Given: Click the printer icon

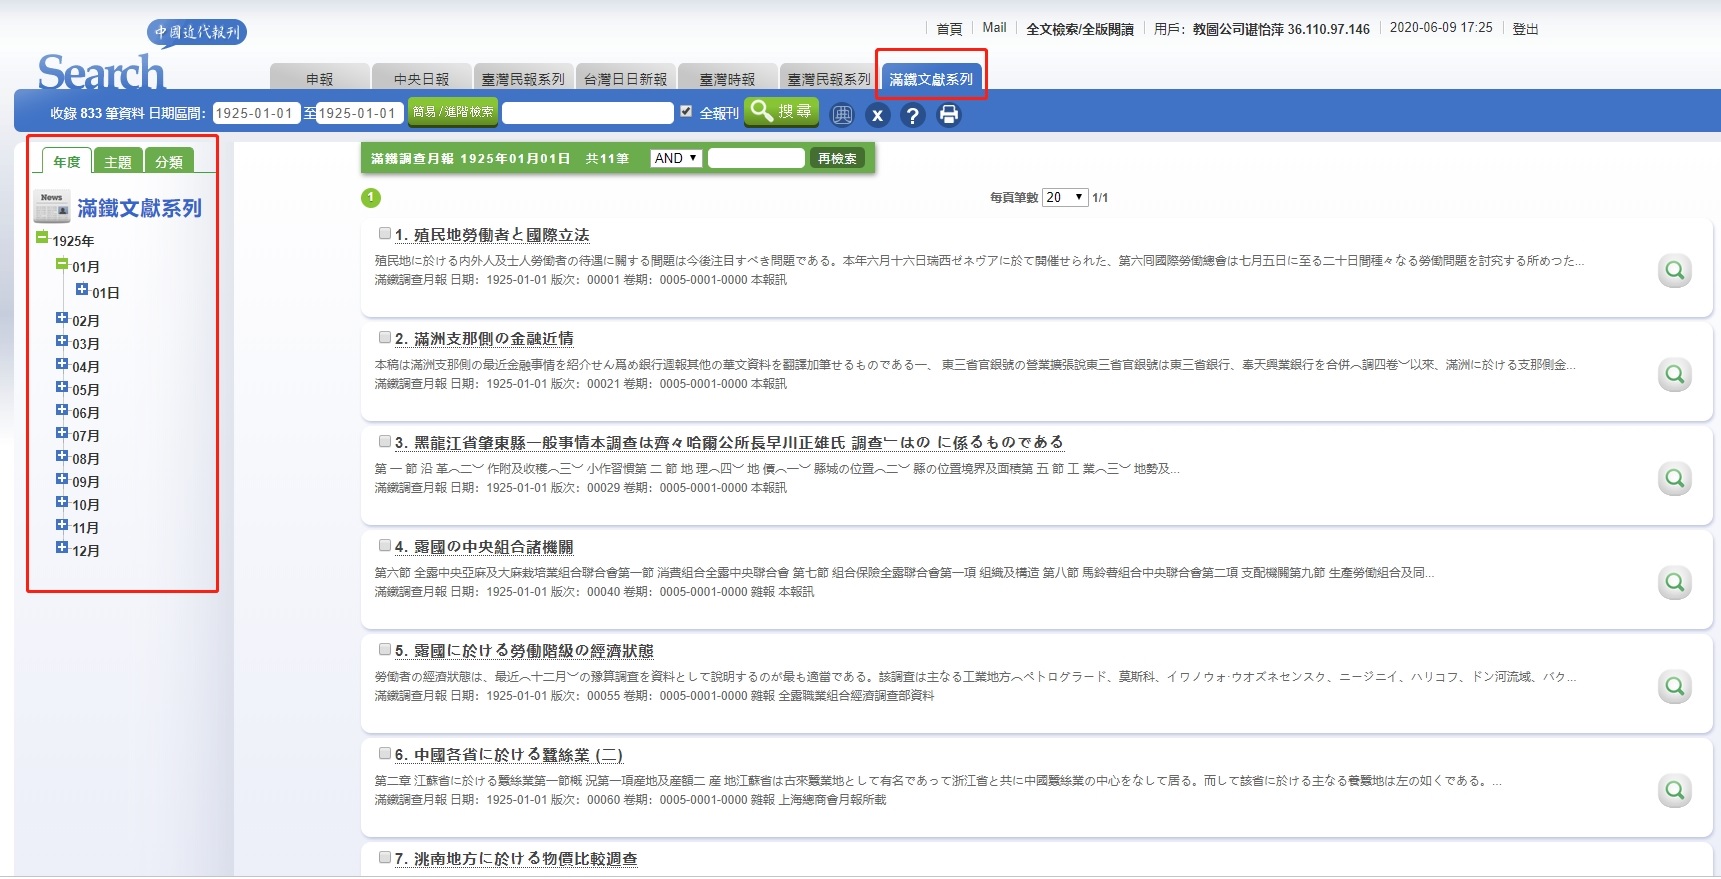Looking at the screenshot, I should click(x=948, y=115).
